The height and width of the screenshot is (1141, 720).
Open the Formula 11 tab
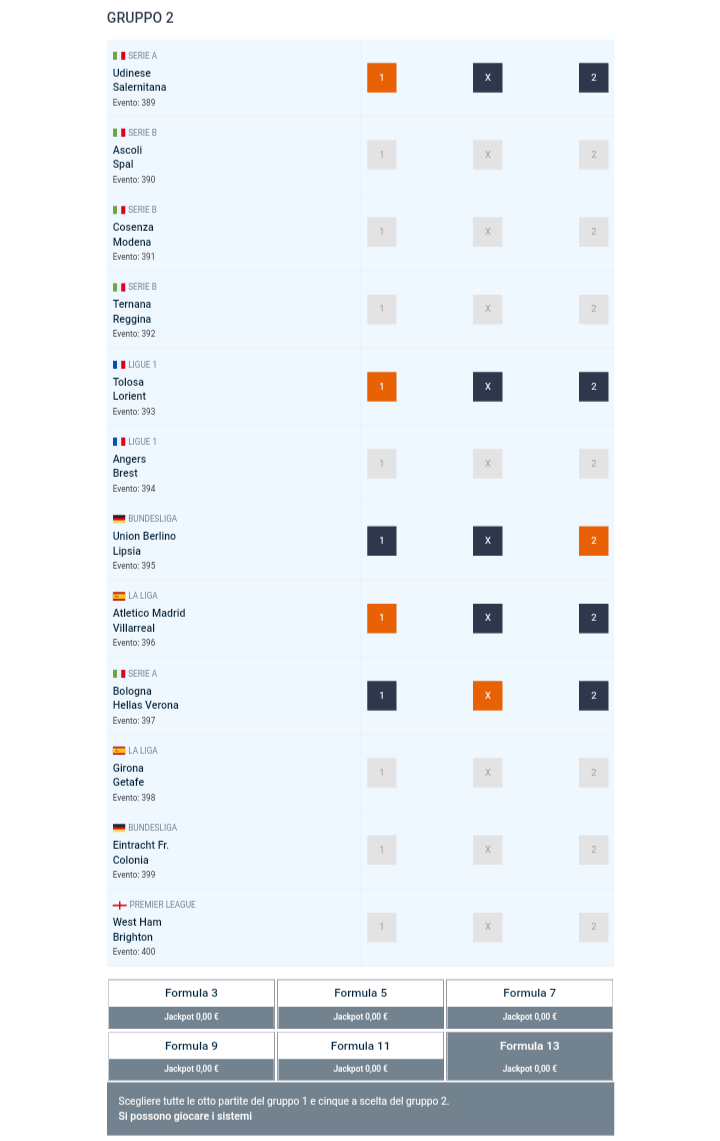click(360, 1046)
